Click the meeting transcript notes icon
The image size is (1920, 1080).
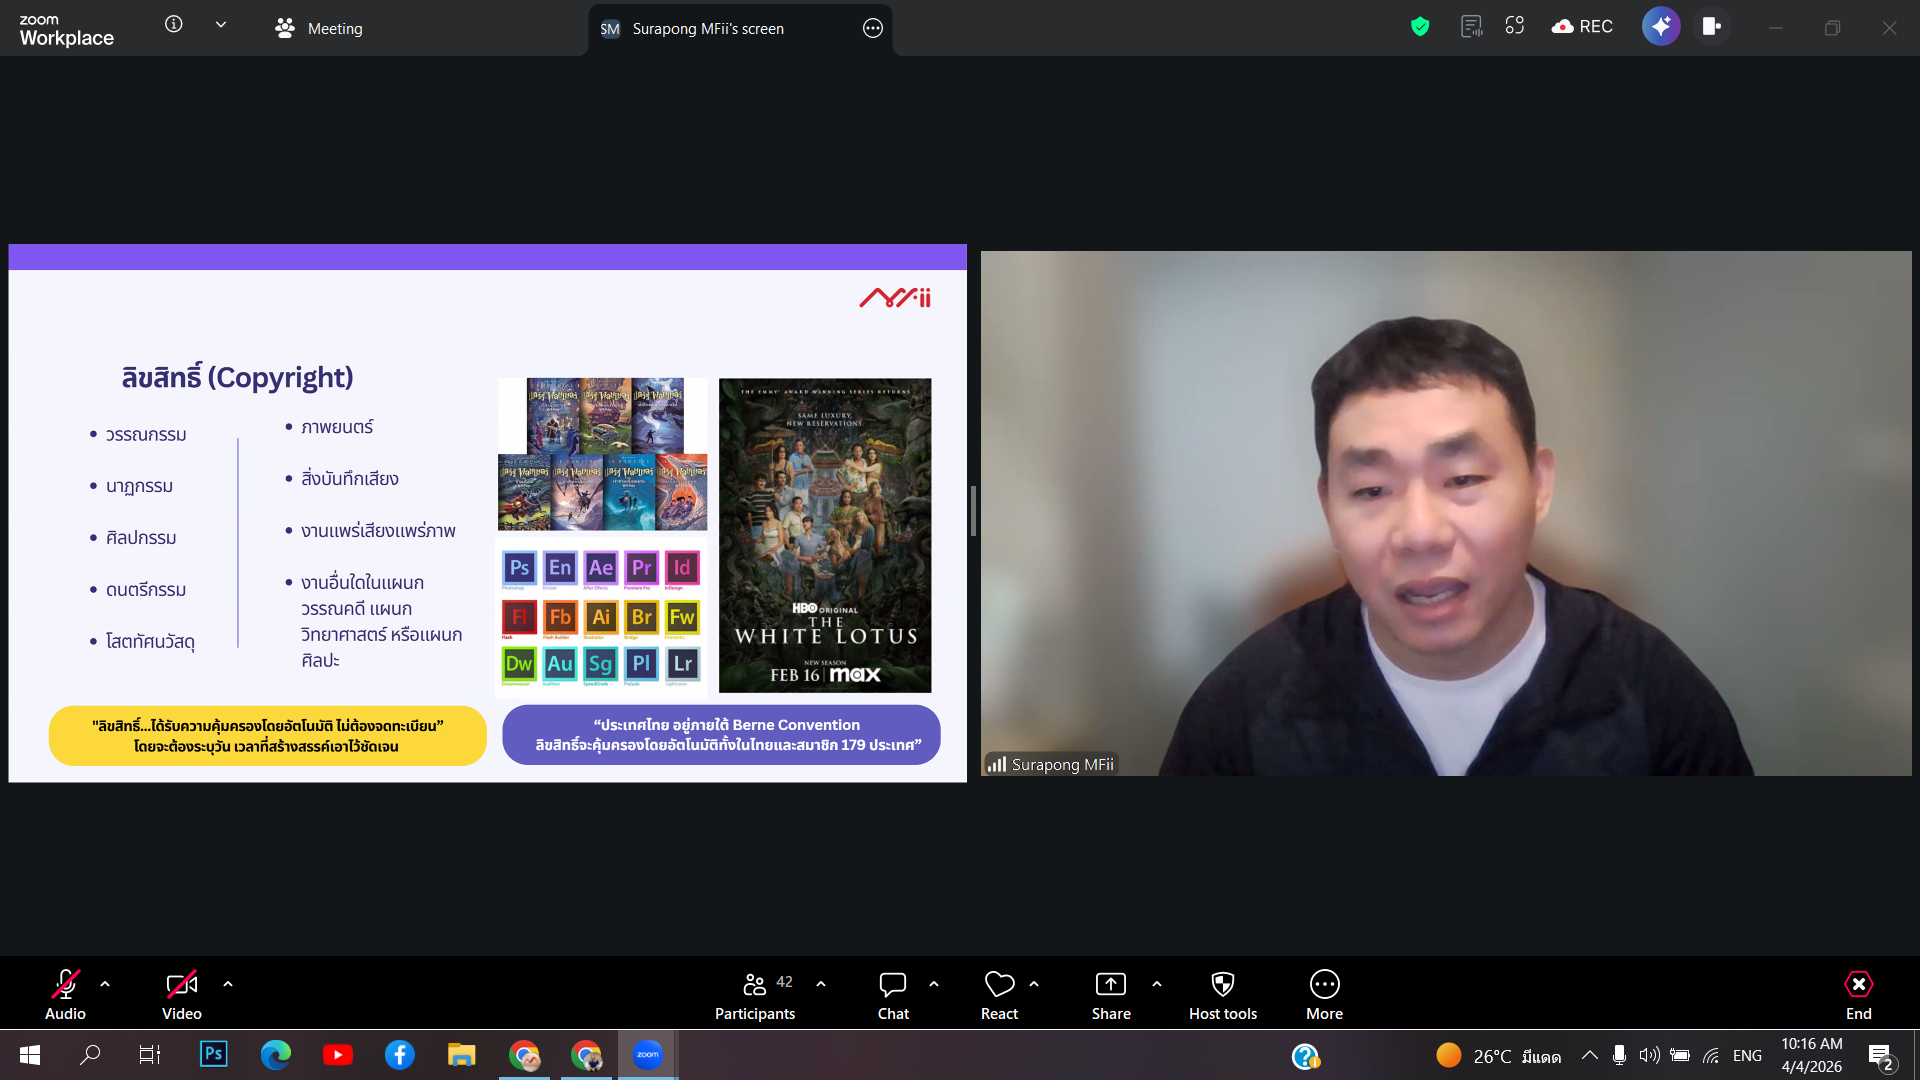click(x=1471, y=27)
